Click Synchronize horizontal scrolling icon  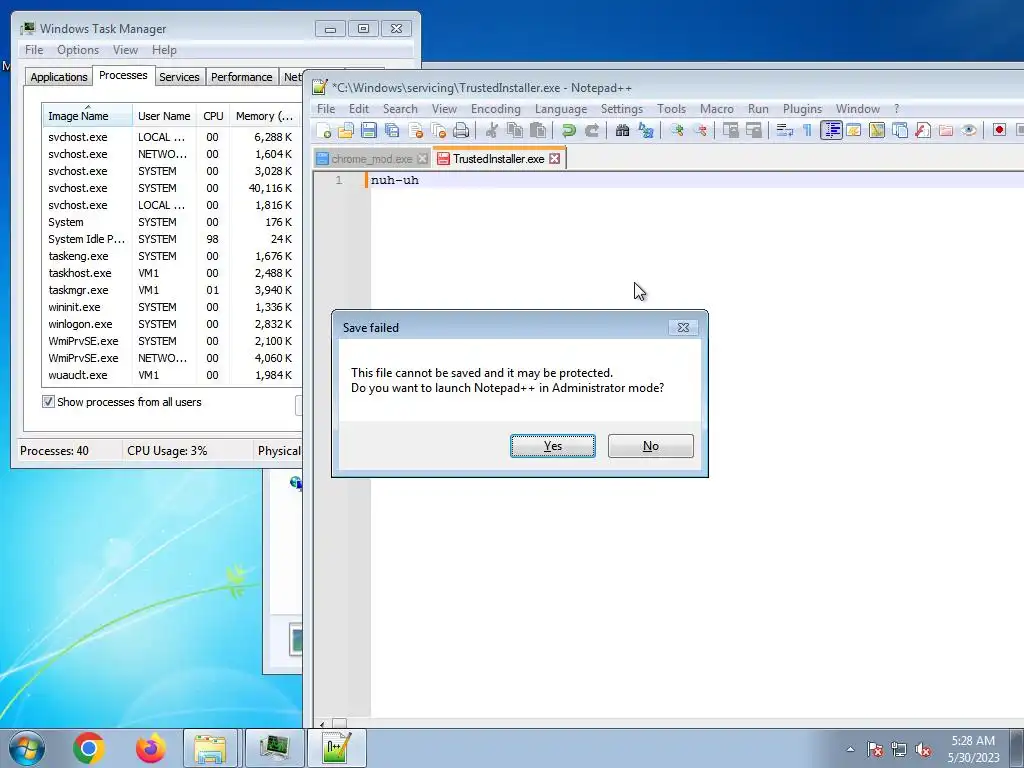point(754,131)
